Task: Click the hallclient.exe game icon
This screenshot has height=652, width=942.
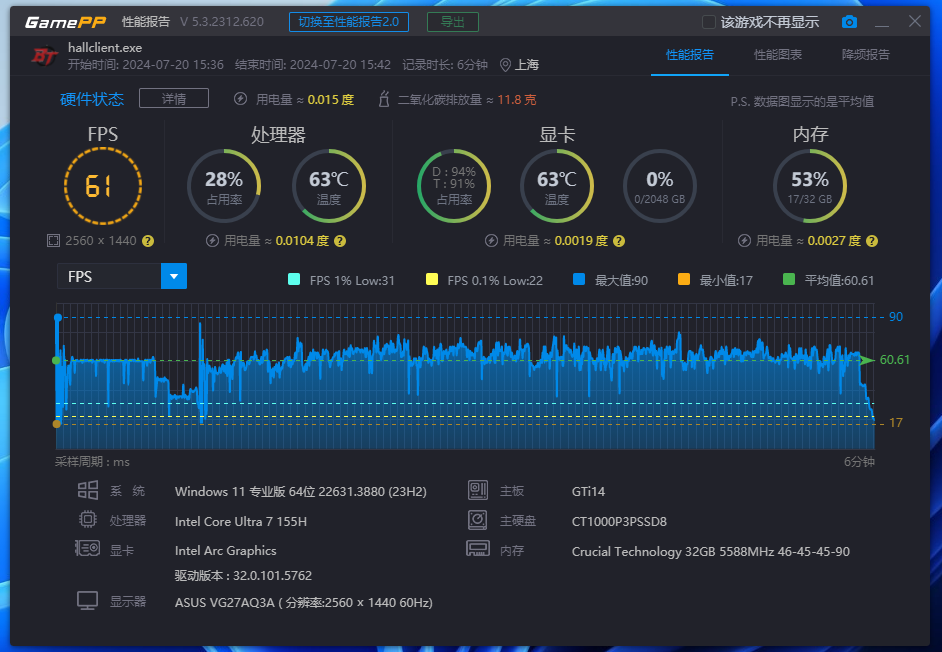Action: [x=42, y=56]
